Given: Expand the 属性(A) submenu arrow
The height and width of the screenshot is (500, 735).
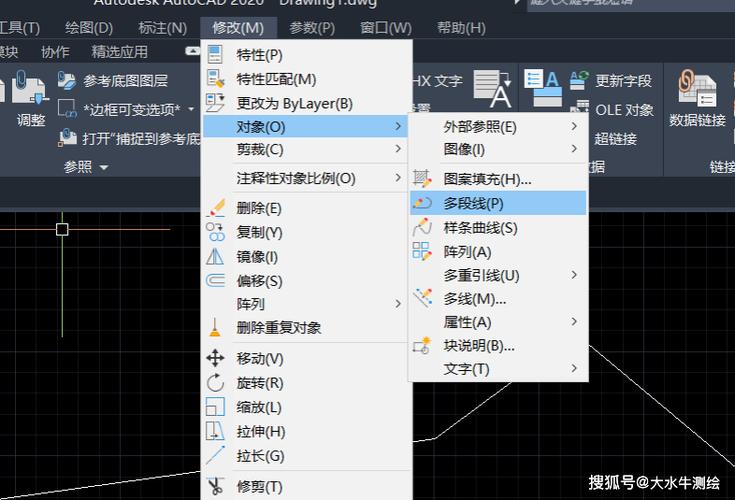Looking at the screenshot, I should tap(574, 321).
